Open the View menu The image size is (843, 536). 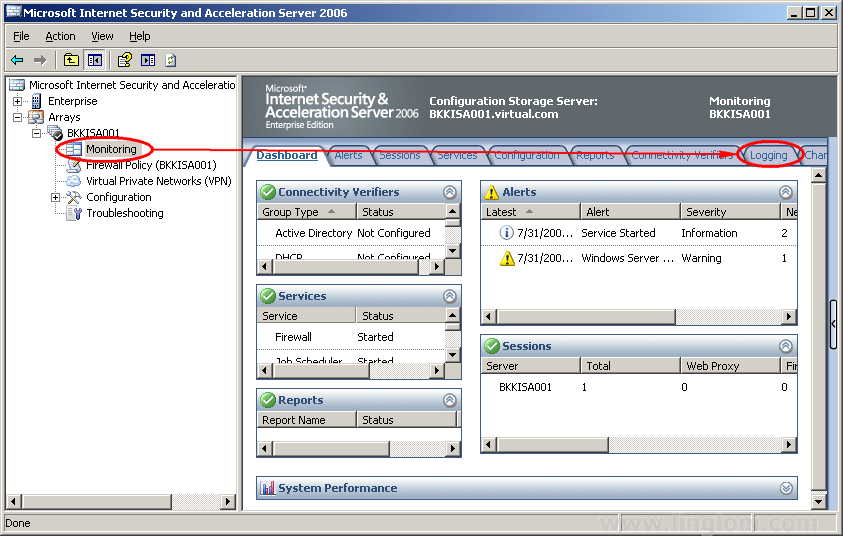tap(102, 36)
